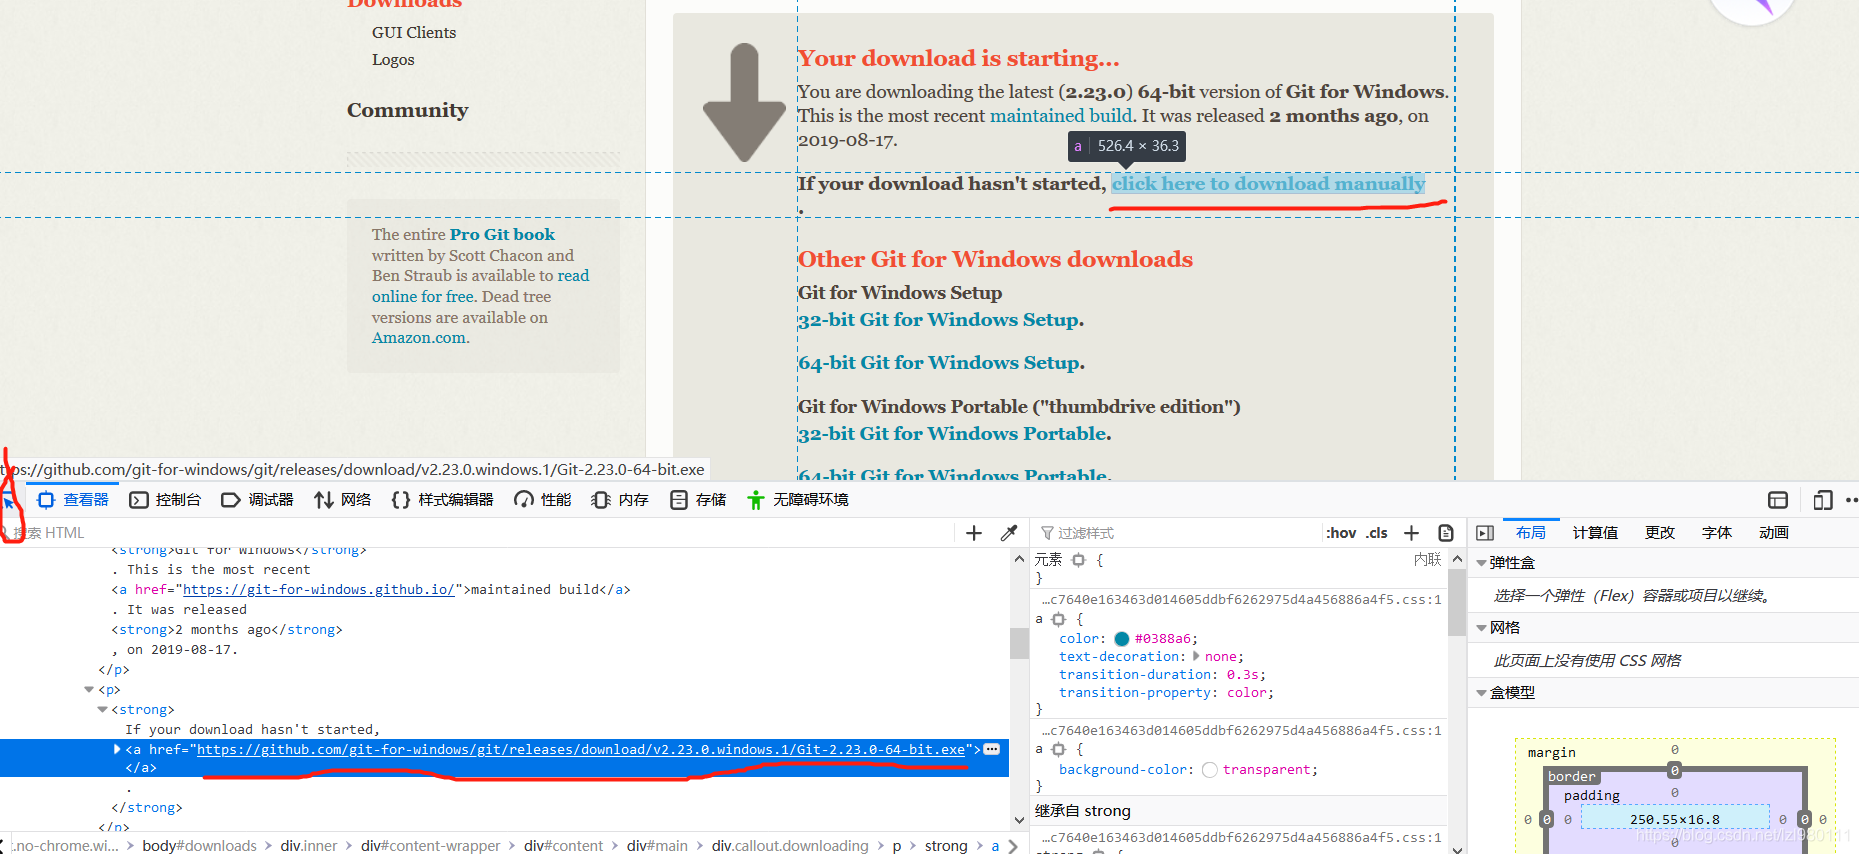1859x854 pixels.
Task: Open the iframe picker window icon
Action: 1778,500
